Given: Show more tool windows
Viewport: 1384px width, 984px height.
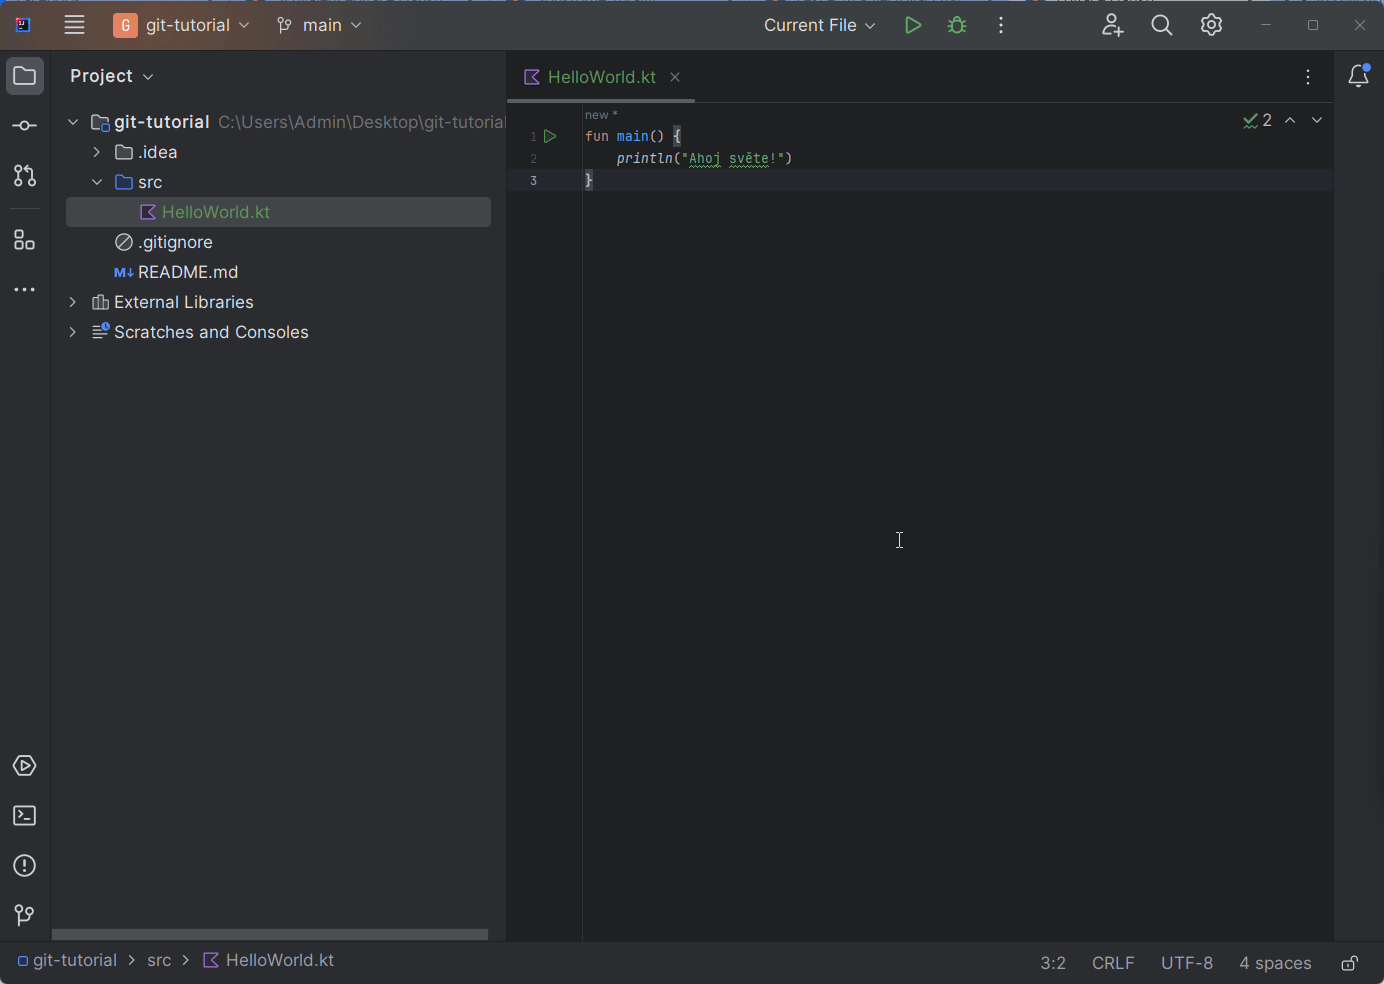Looking at the screenshot, I should pyautogui.click(x=25, y=290).
